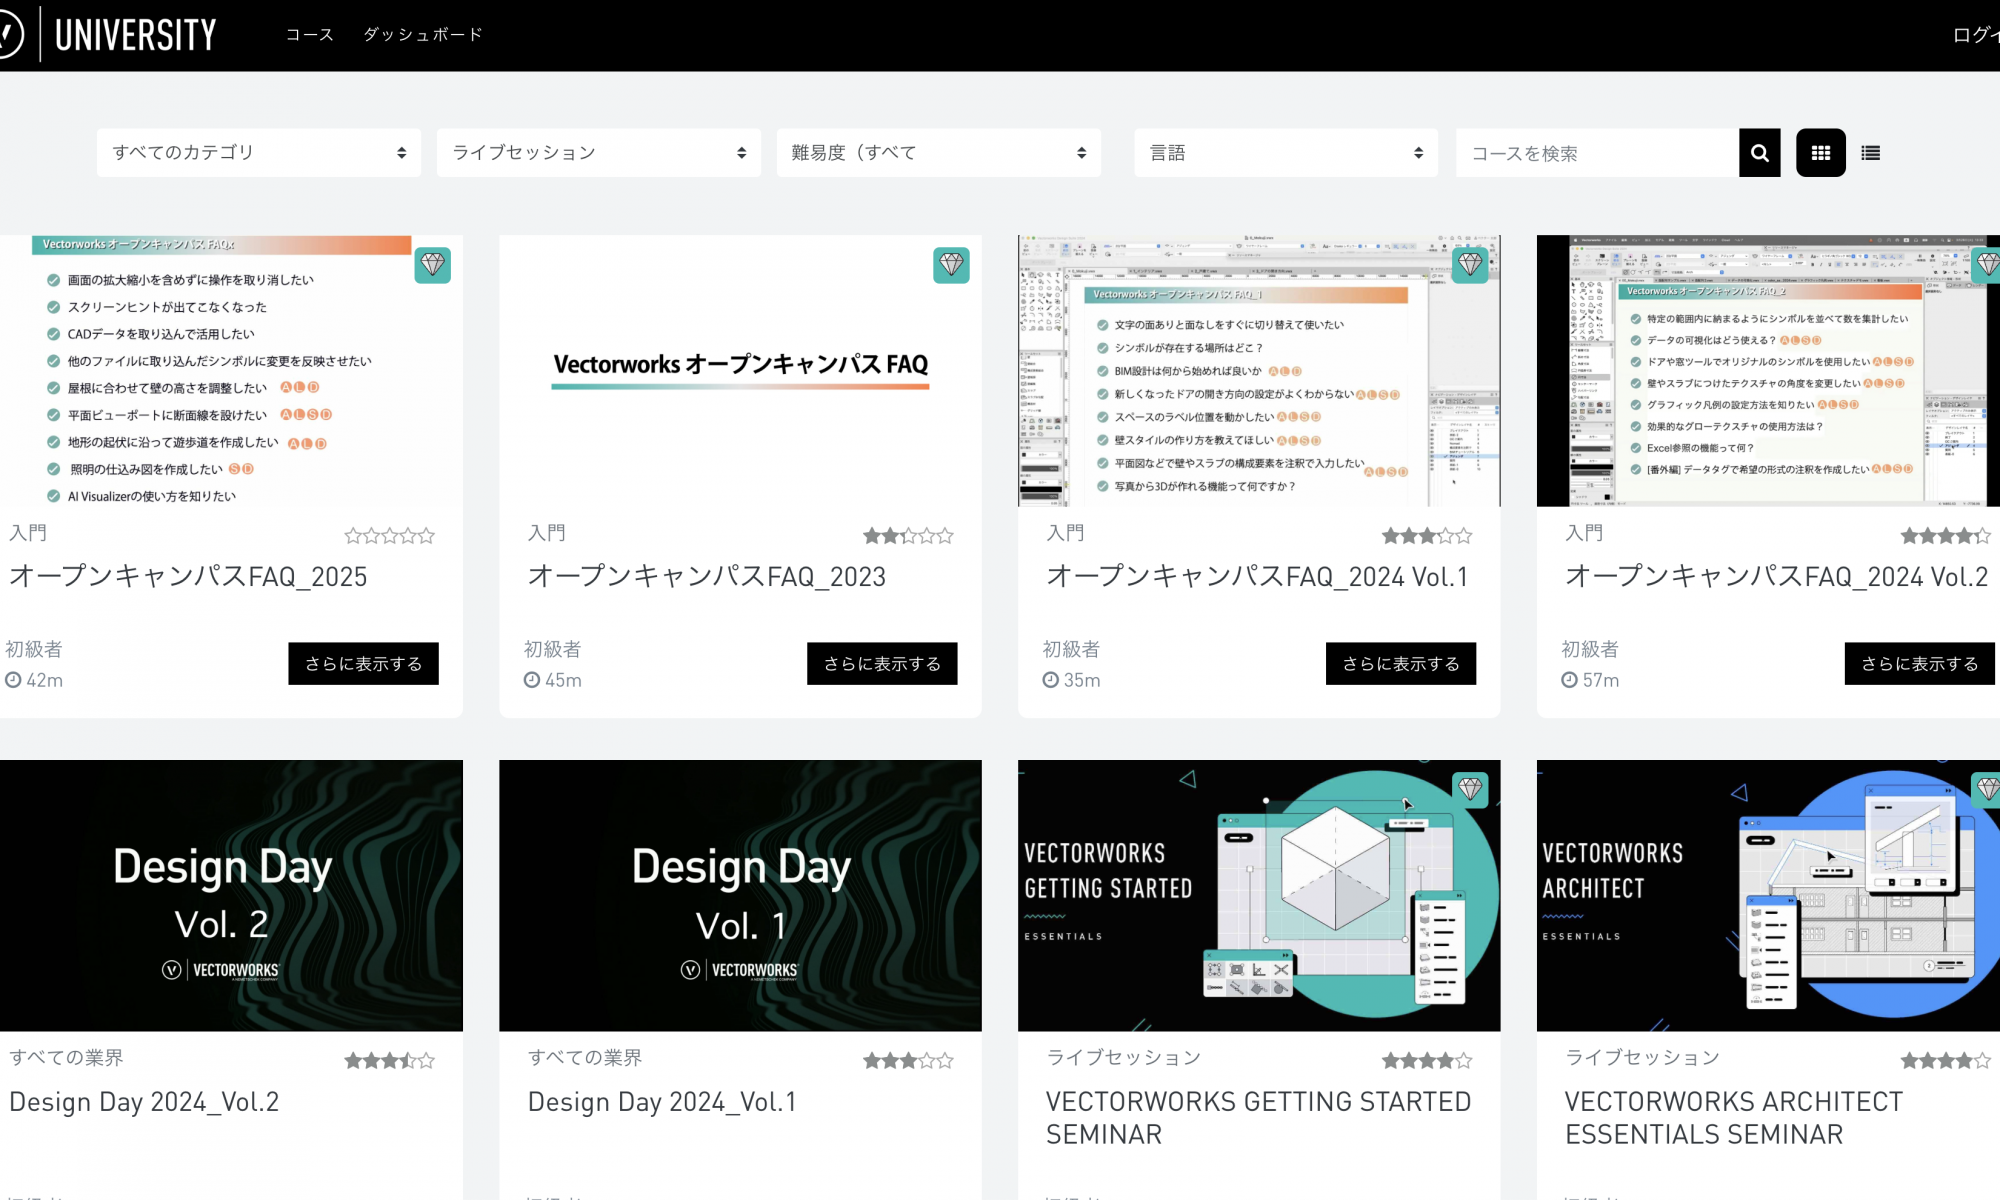The image size is (2000, 1200).
Task: Open the Vectorworks Architect Essentials thumbnail
Action: (1768, 896)
